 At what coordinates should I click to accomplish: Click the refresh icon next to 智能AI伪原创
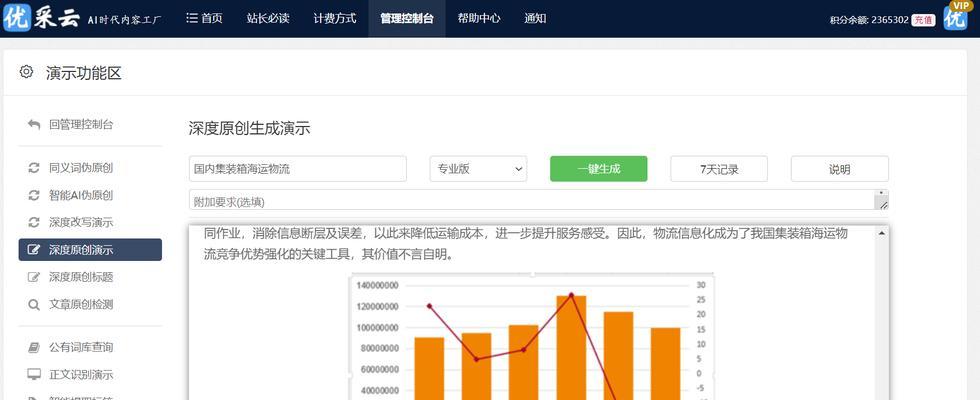(34, 196)
